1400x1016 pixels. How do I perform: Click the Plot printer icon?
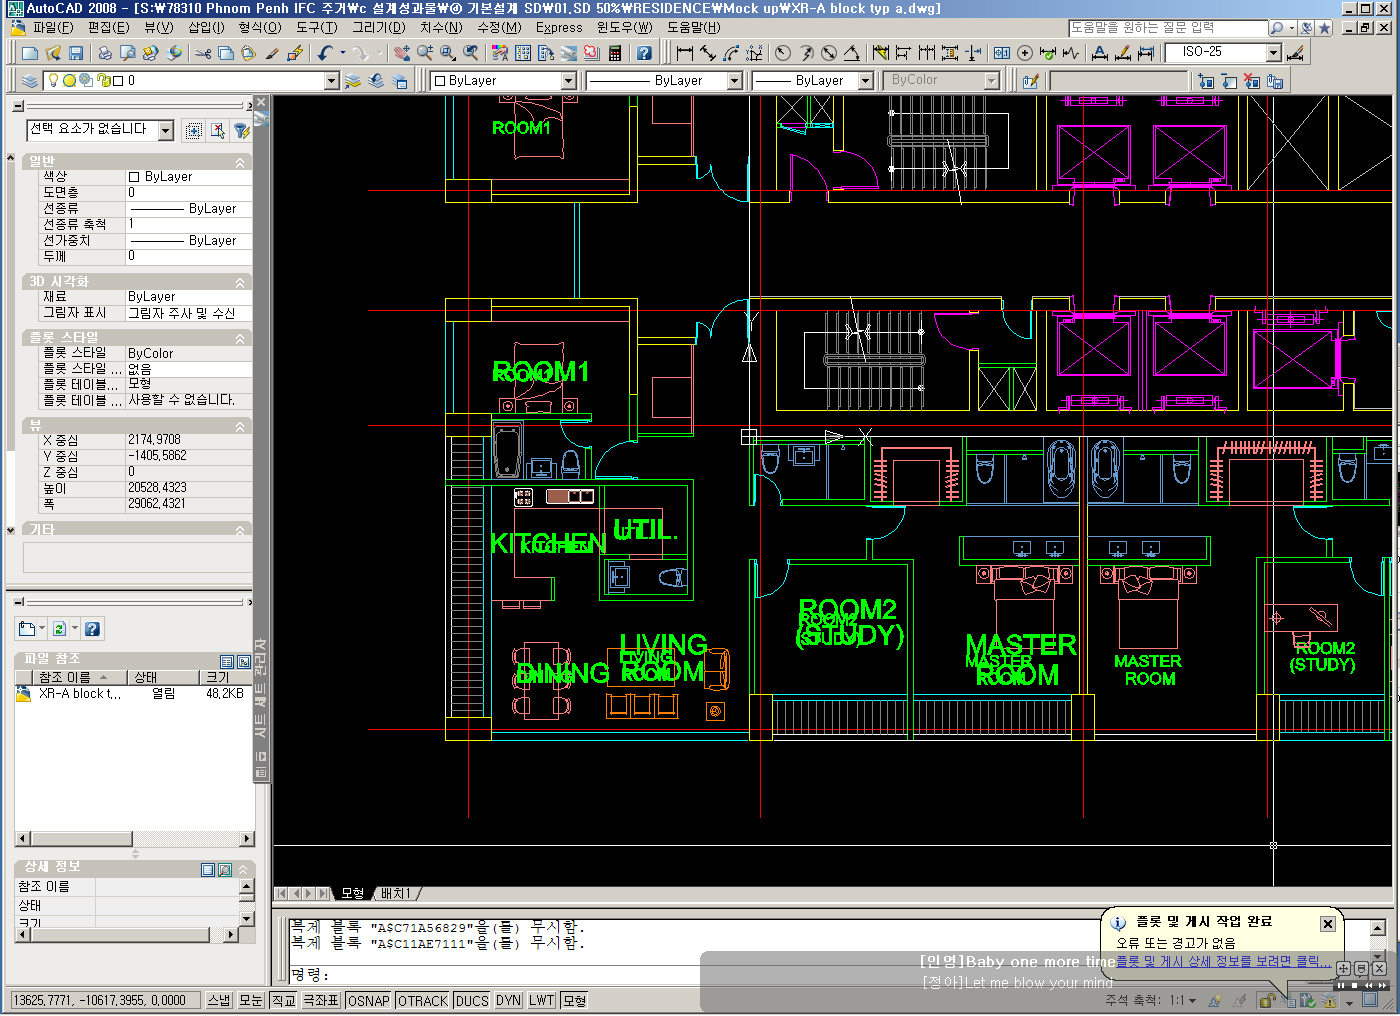point(105,53)
